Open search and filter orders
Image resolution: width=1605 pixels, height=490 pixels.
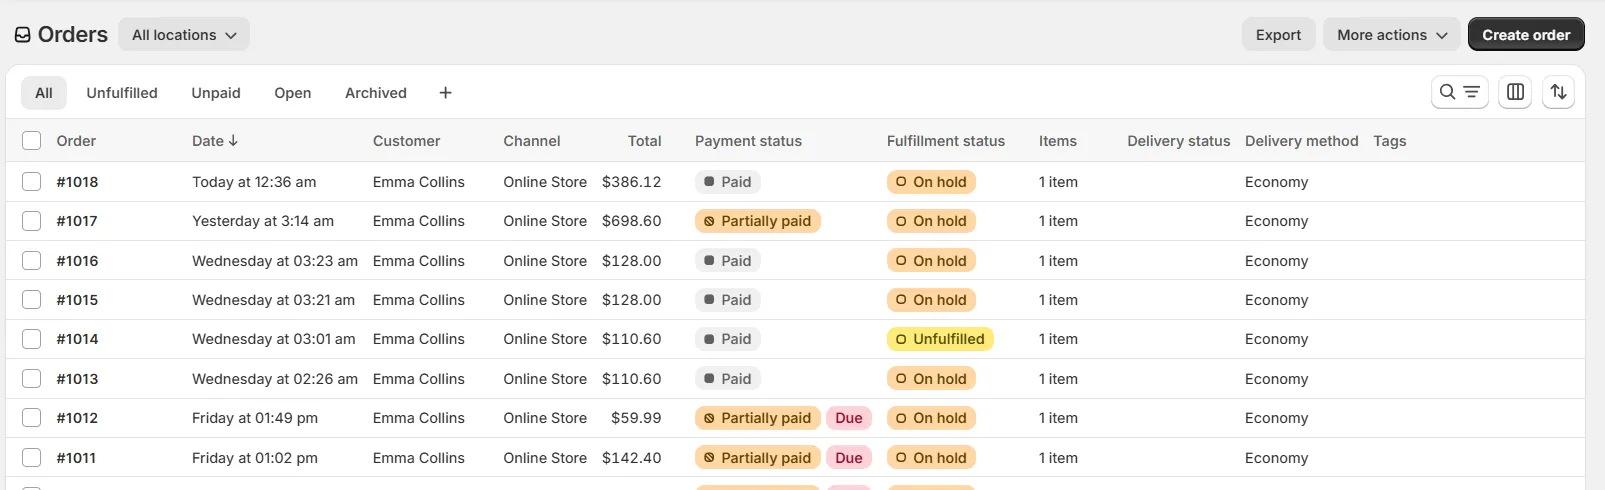click(x=1459, y=92)
